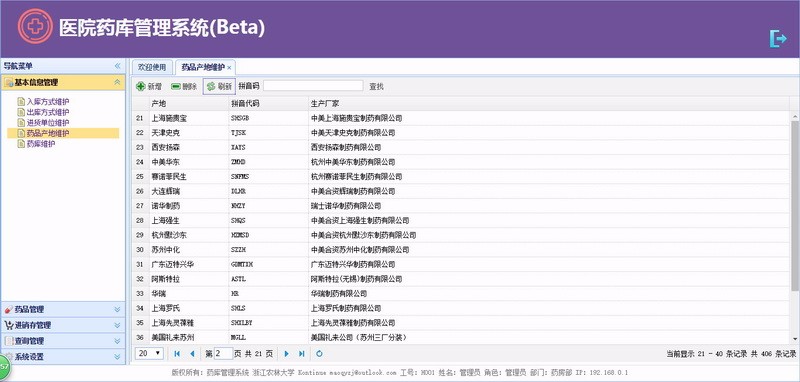Close the 药品产地维护 tab
800x382 pixels.
click(229, 67)
